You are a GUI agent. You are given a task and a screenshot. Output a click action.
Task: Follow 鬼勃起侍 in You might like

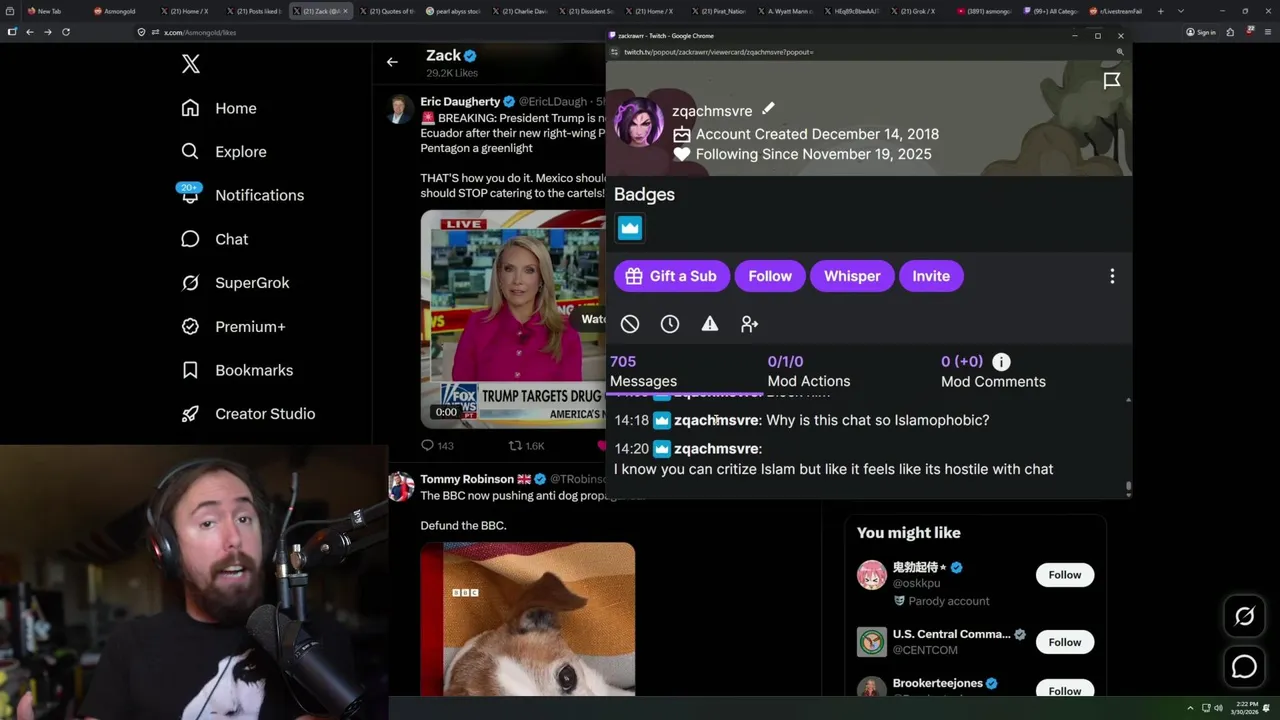1064,575
